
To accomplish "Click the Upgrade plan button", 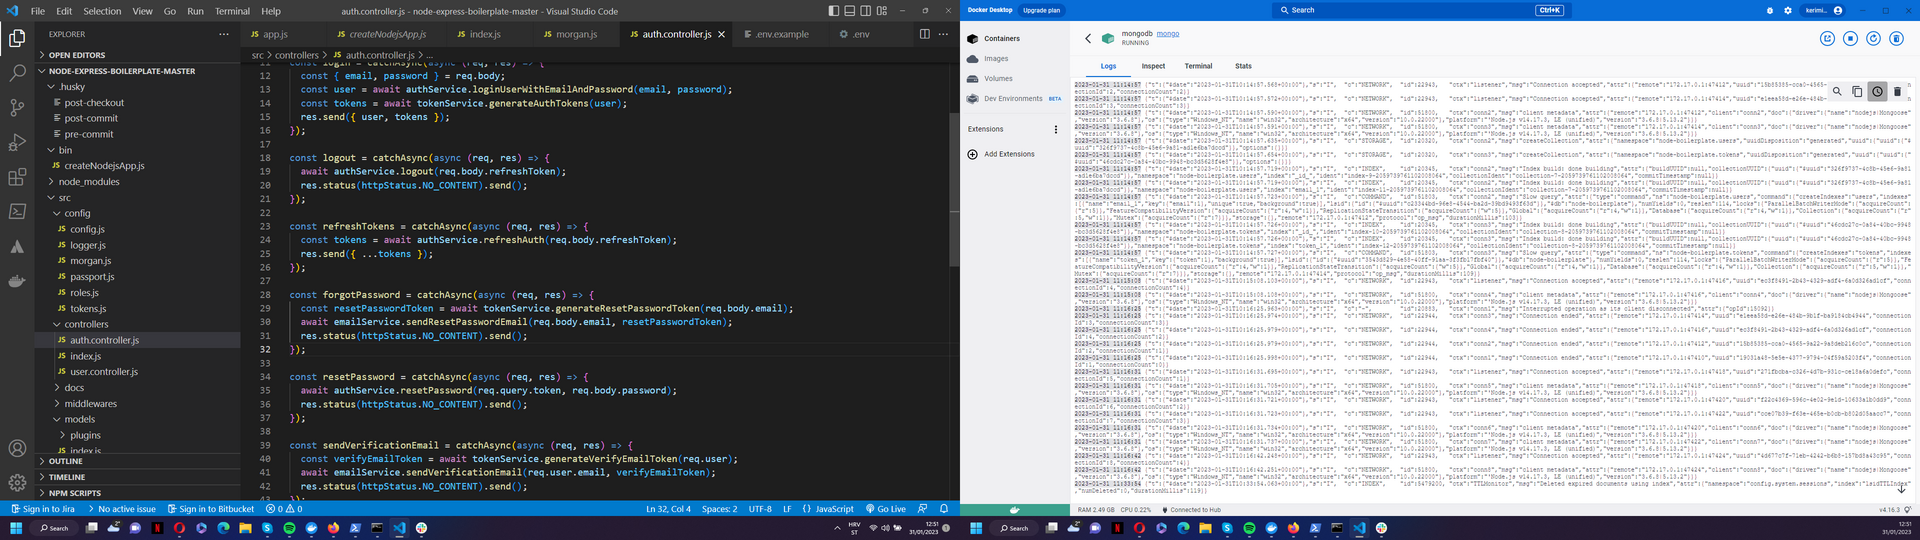I will (x=1041, y=10).
